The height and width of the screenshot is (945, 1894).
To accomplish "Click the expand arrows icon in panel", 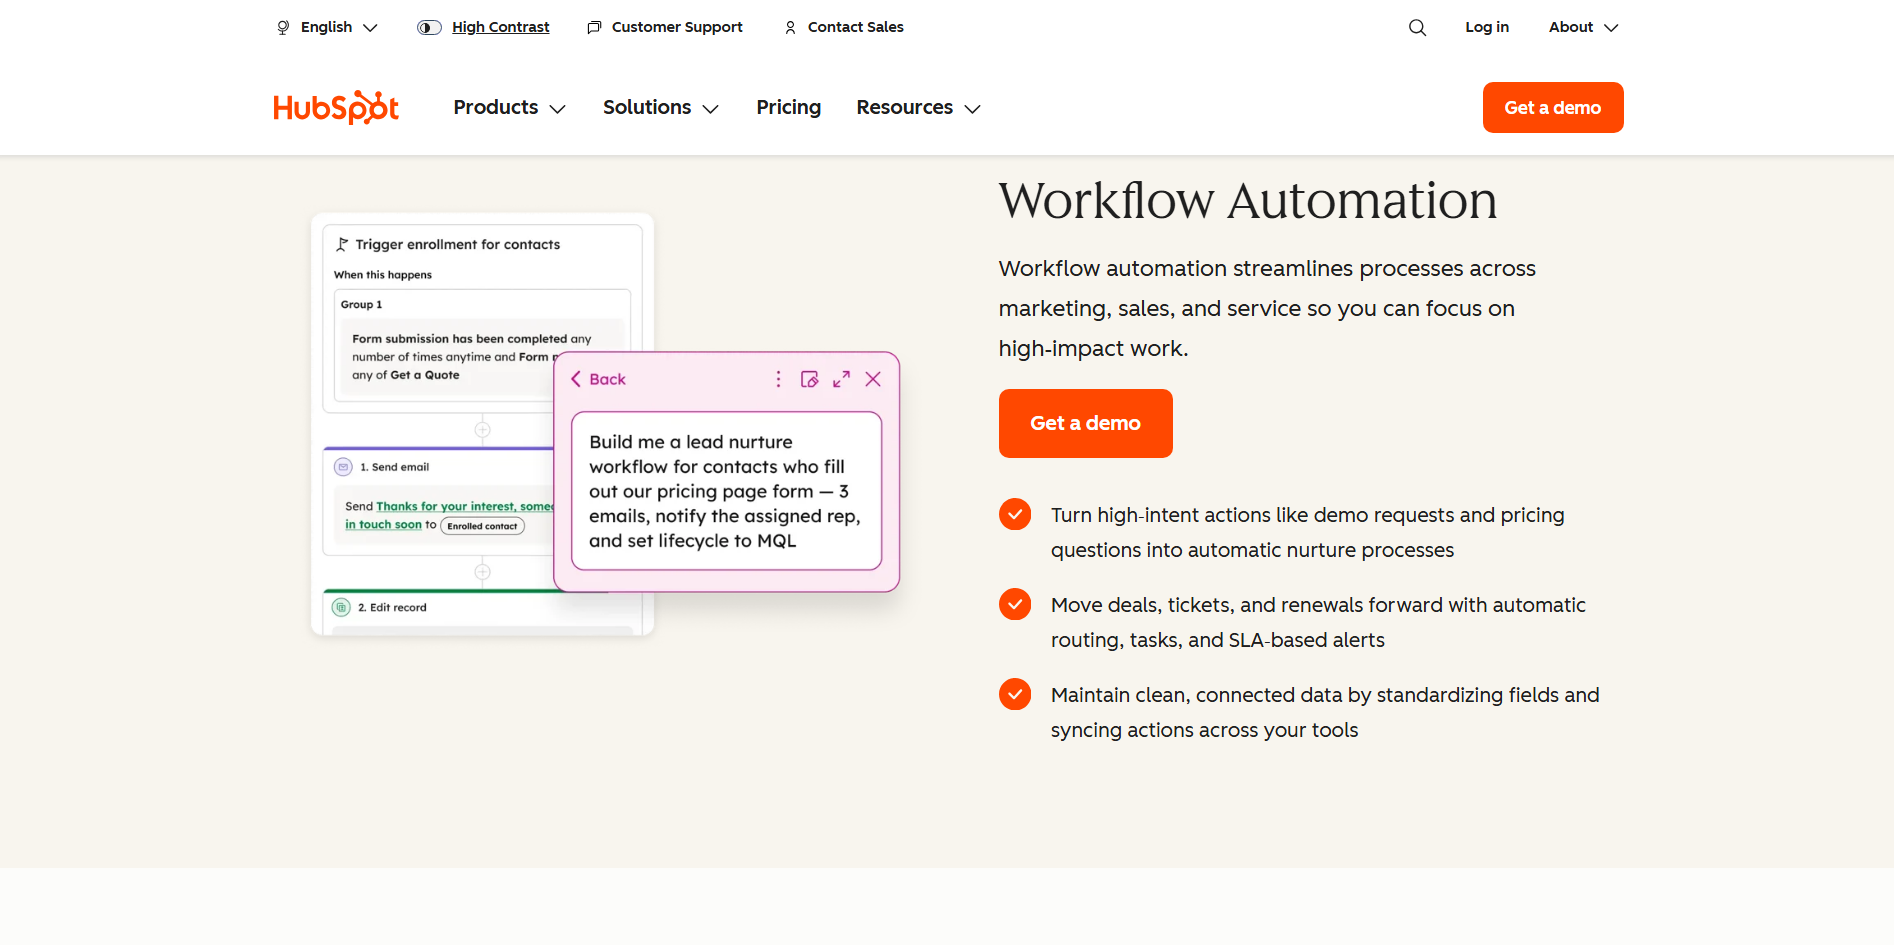I will point(842,379).
